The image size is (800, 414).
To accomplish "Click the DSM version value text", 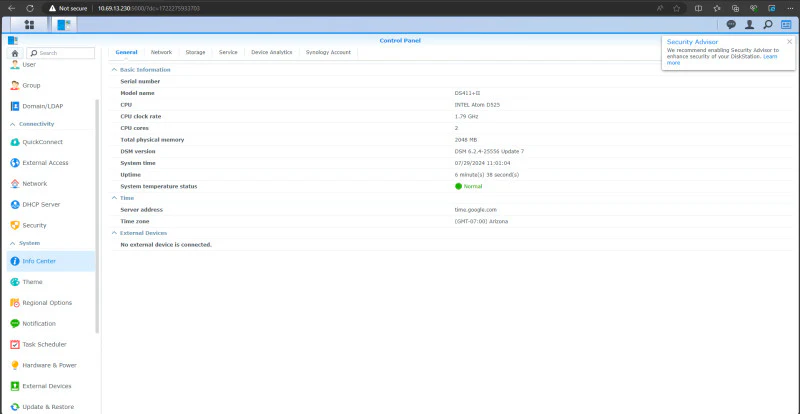I will 489,152.
